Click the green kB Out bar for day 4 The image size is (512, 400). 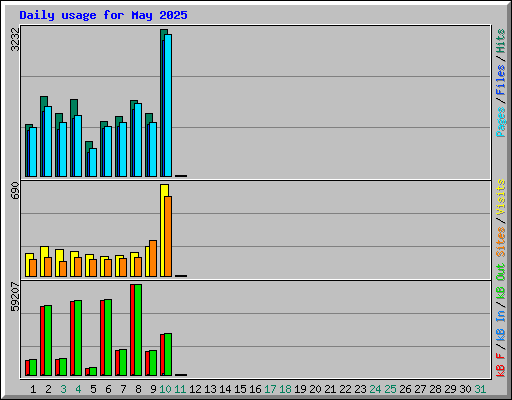point(78,338)
